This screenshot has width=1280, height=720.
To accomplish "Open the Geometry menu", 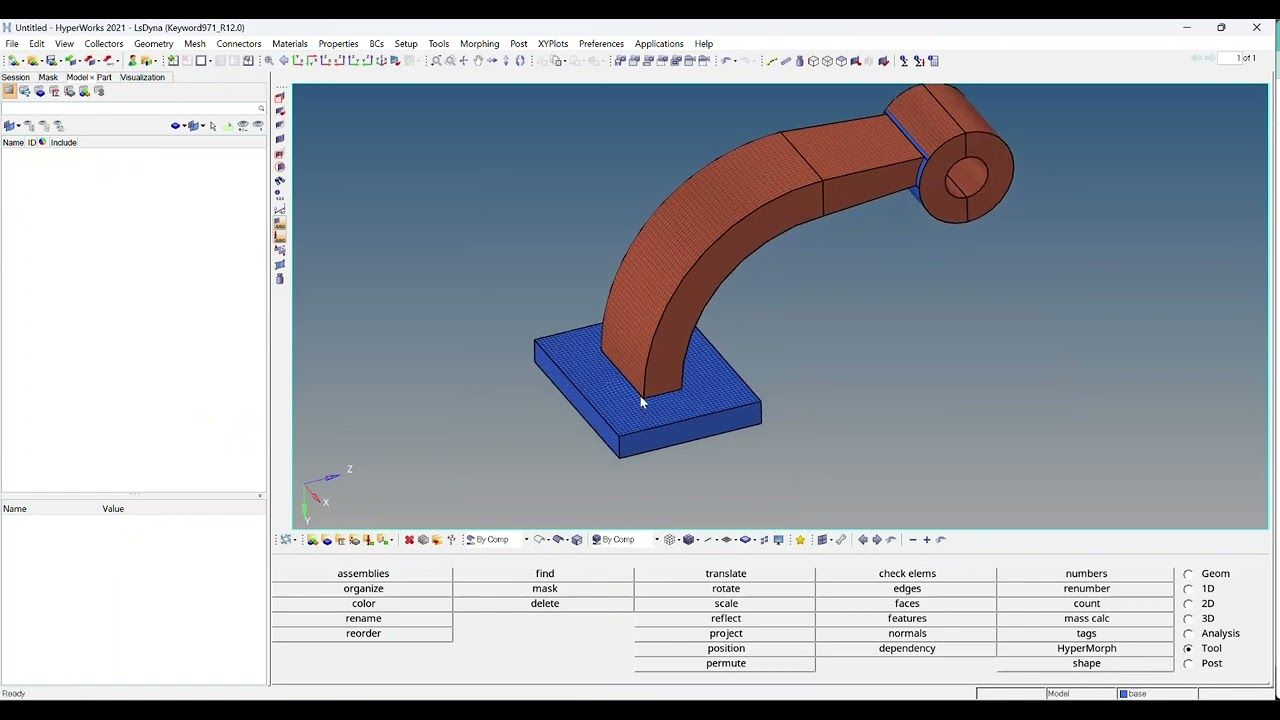I will (x=154, y=44).
